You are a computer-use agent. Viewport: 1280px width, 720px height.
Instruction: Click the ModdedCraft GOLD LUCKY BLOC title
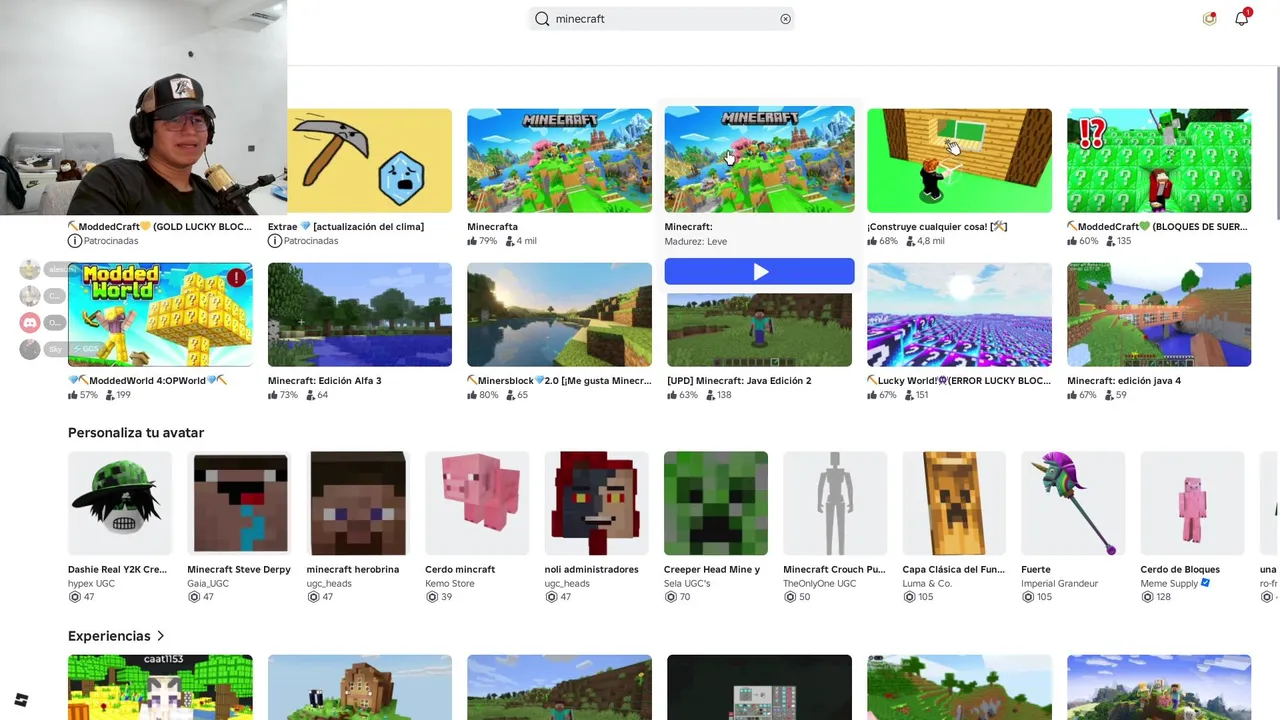tap(160, 226)
